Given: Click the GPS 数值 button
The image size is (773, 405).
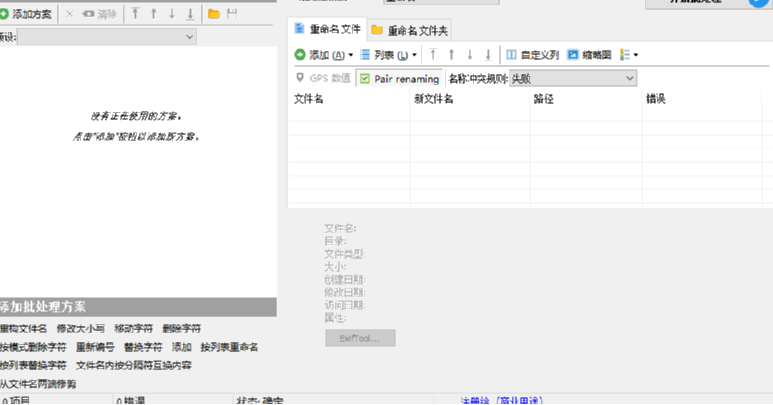Looking at the screenshot, I should 323,78.
